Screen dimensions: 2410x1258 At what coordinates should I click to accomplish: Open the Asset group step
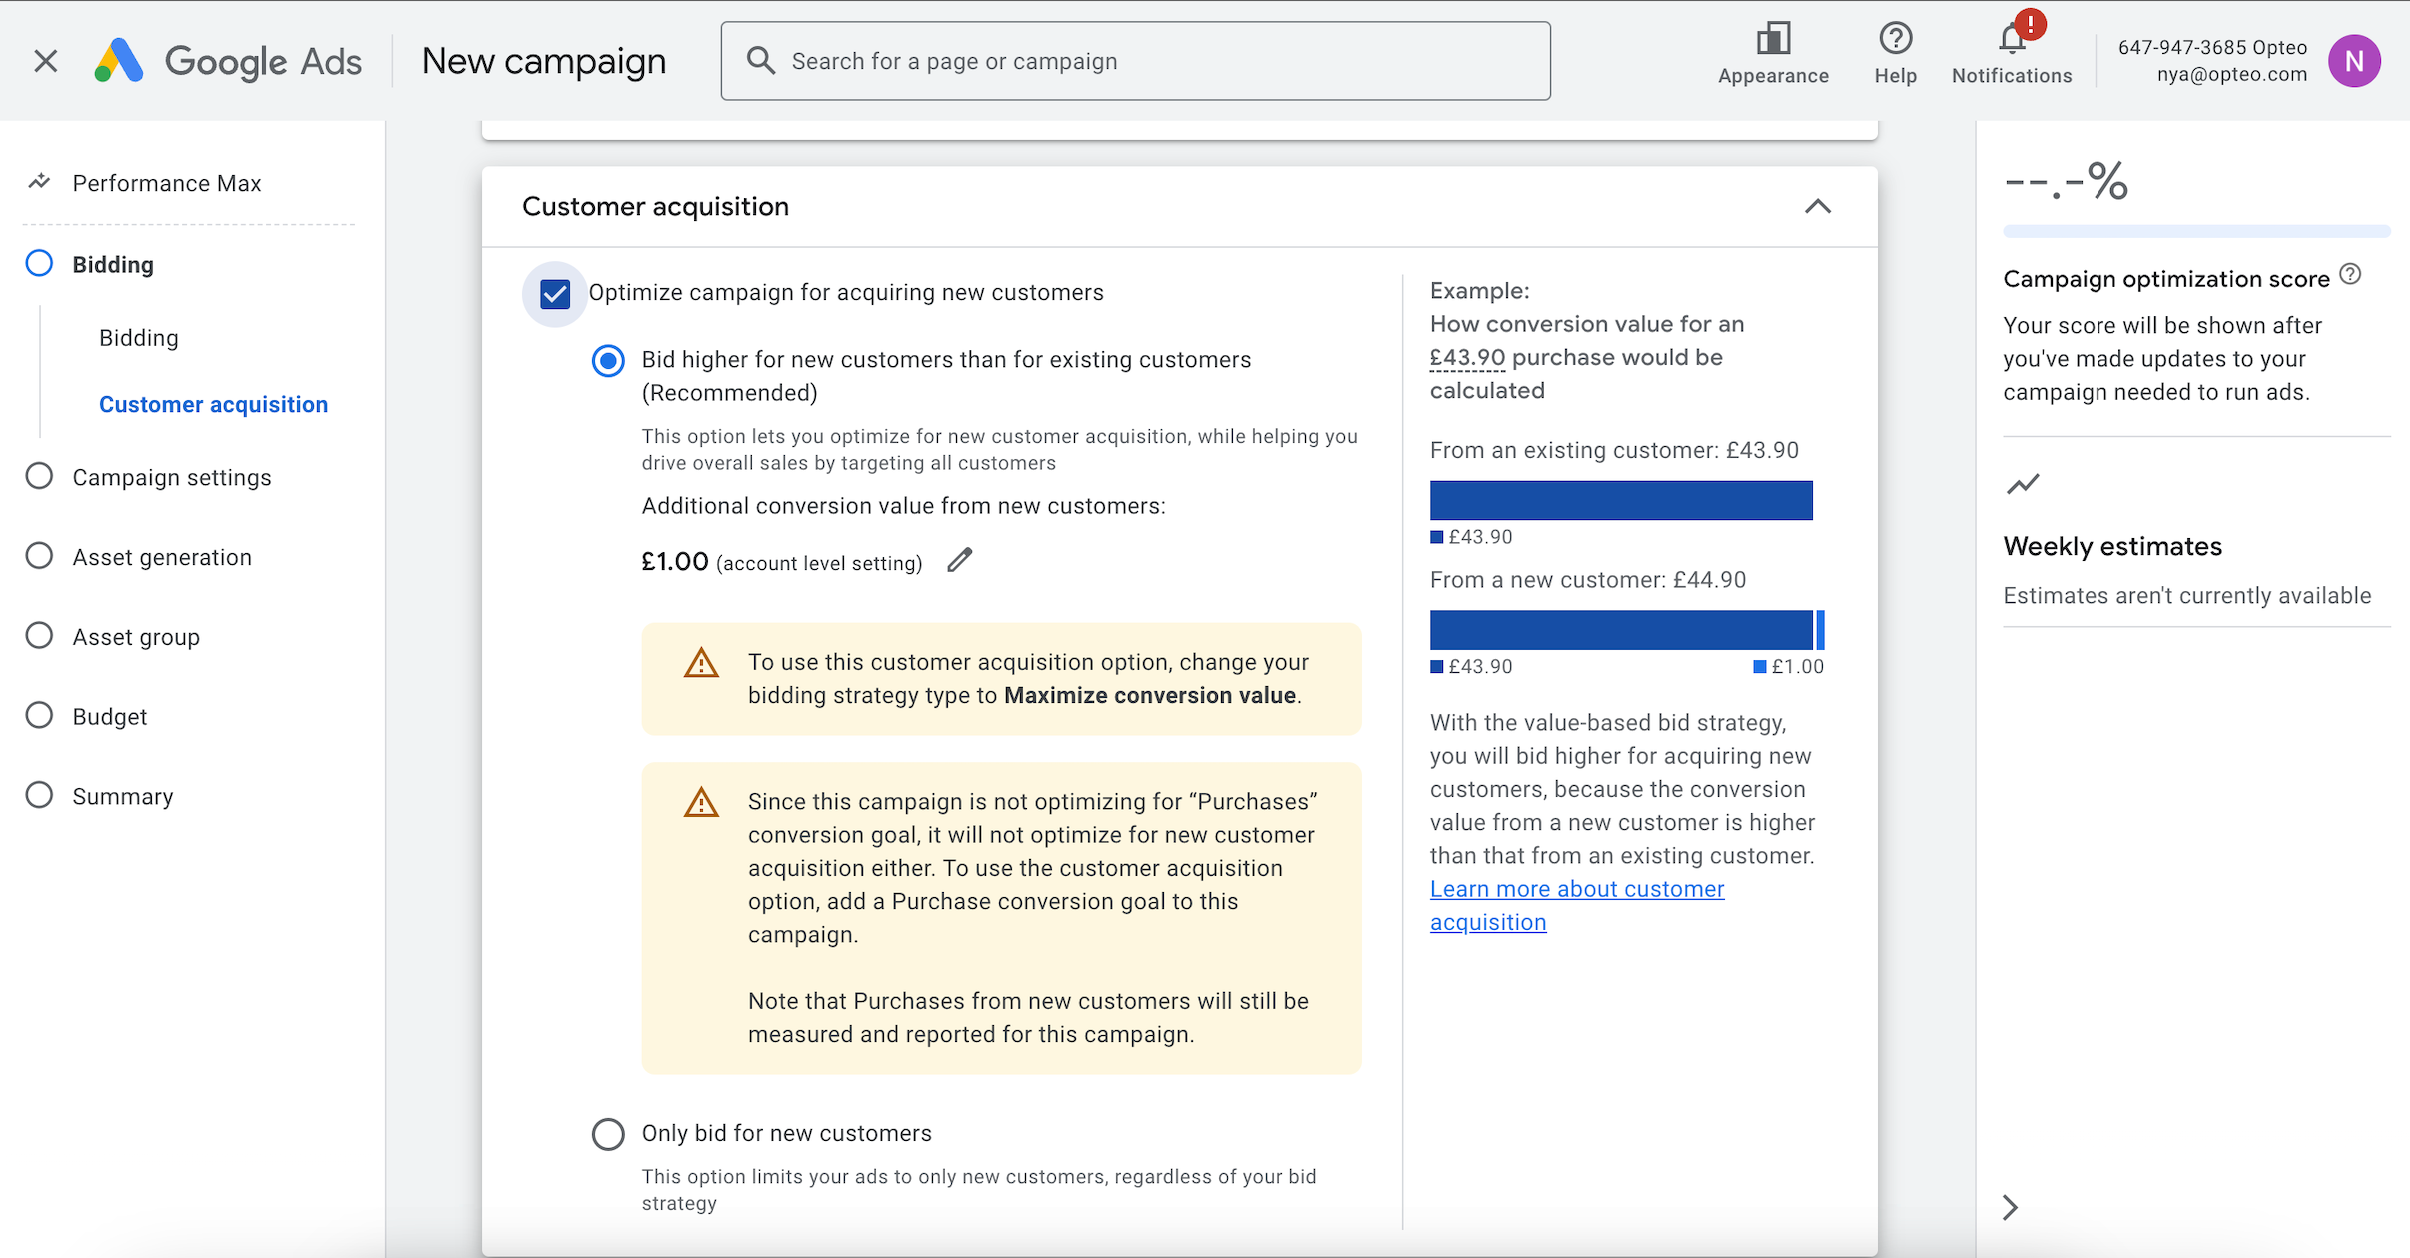click(x=136, y=637)
